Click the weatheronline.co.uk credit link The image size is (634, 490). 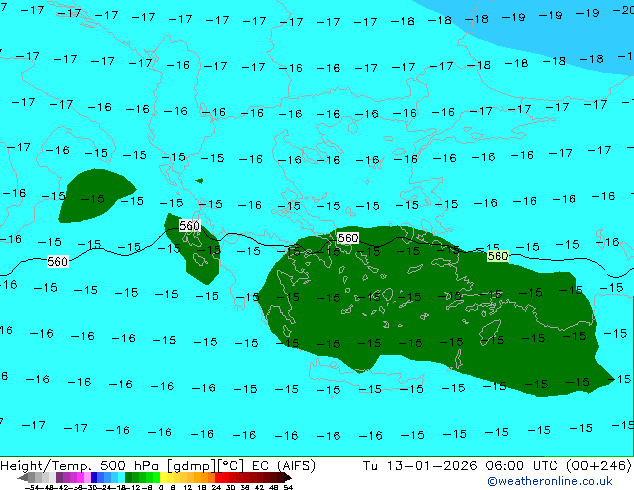coord(549,481)
